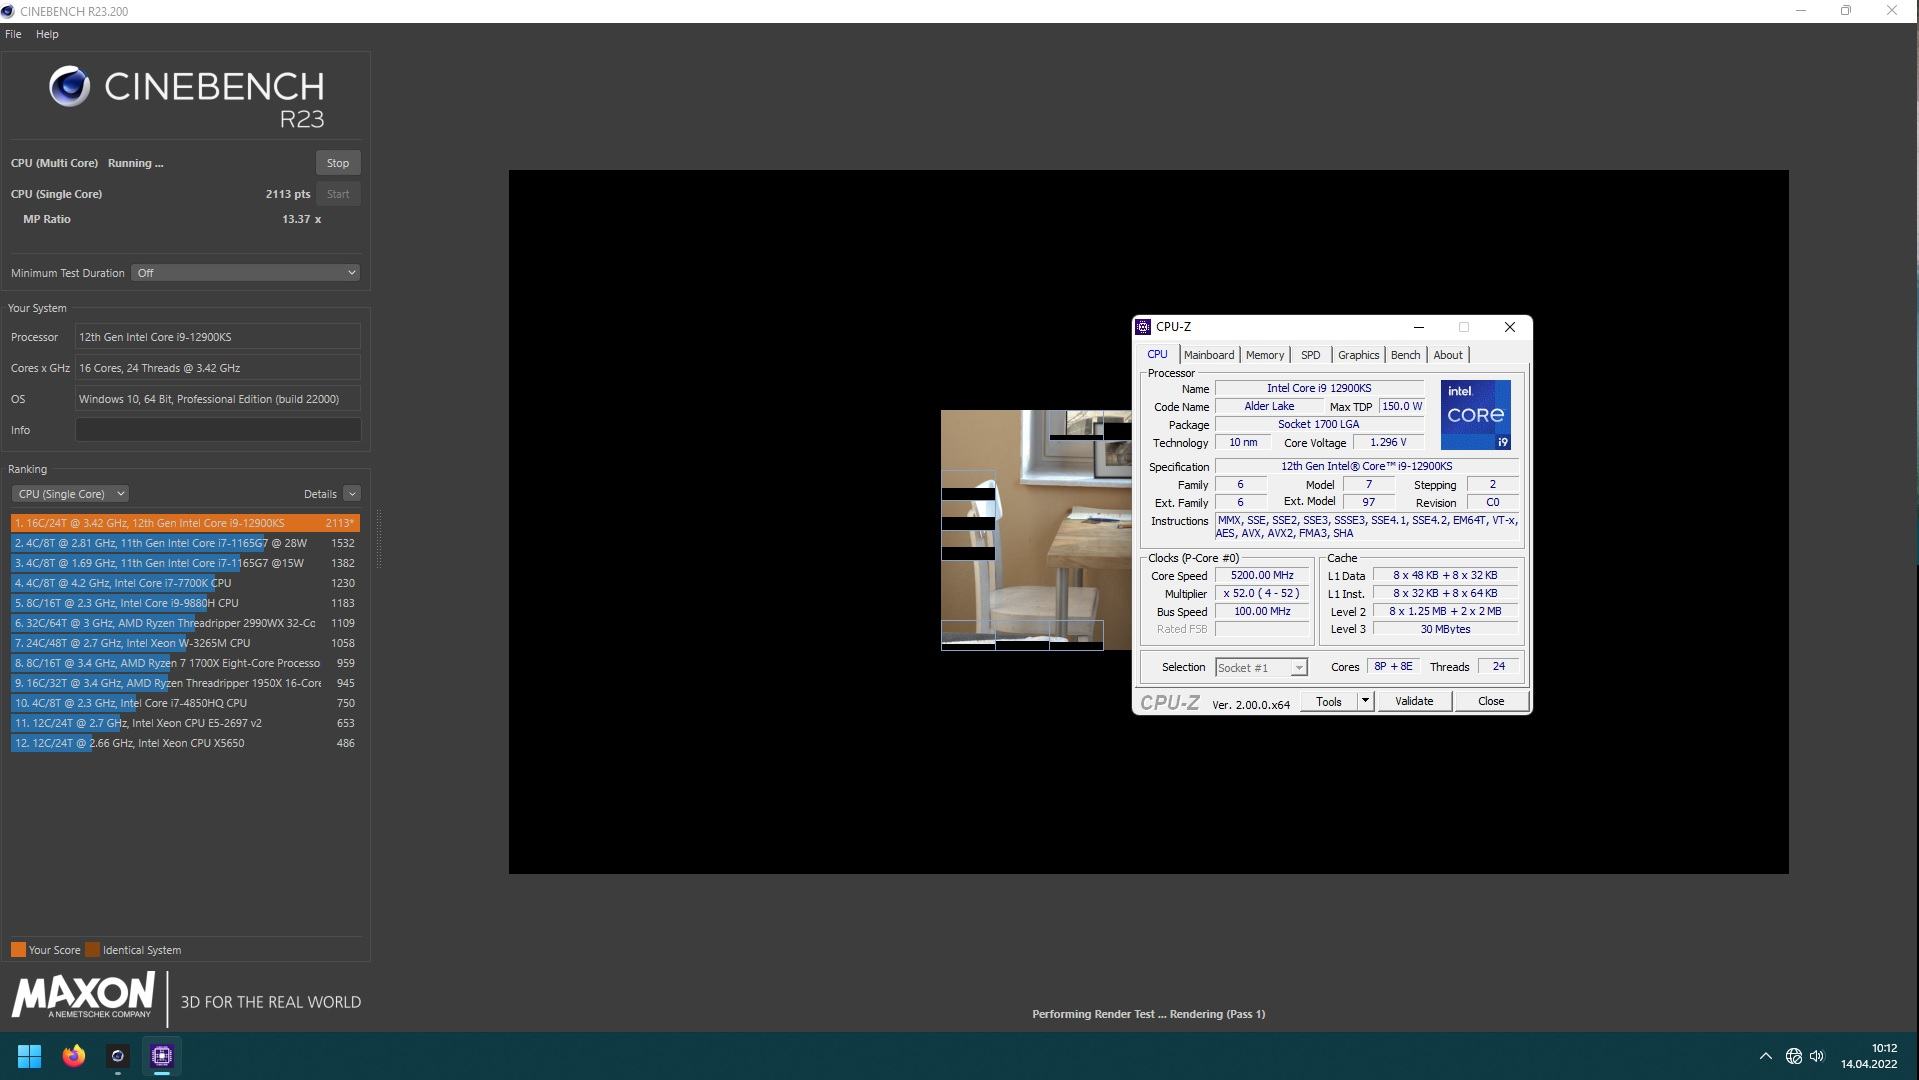Image resolution: width=1919 pixels, height=1080 pixels.
Task: Click the Identical System legend swatch
Action: [92, 950]
